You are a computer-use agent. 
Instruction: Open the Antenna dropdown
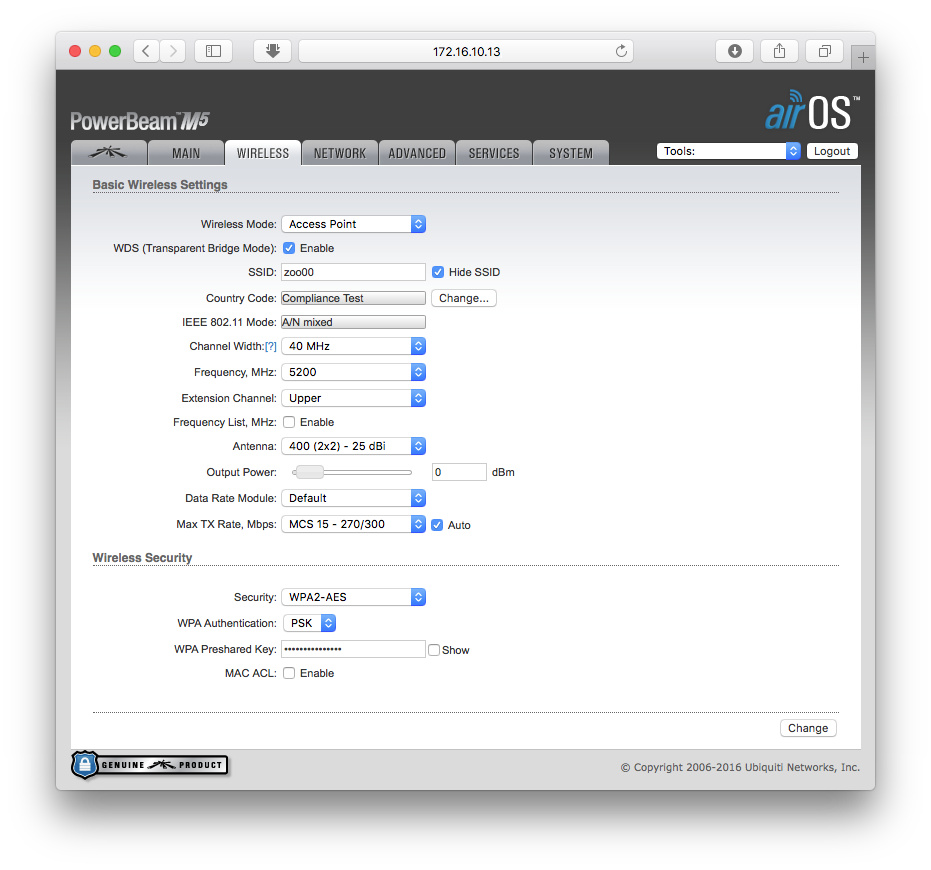tap(353, 446)
